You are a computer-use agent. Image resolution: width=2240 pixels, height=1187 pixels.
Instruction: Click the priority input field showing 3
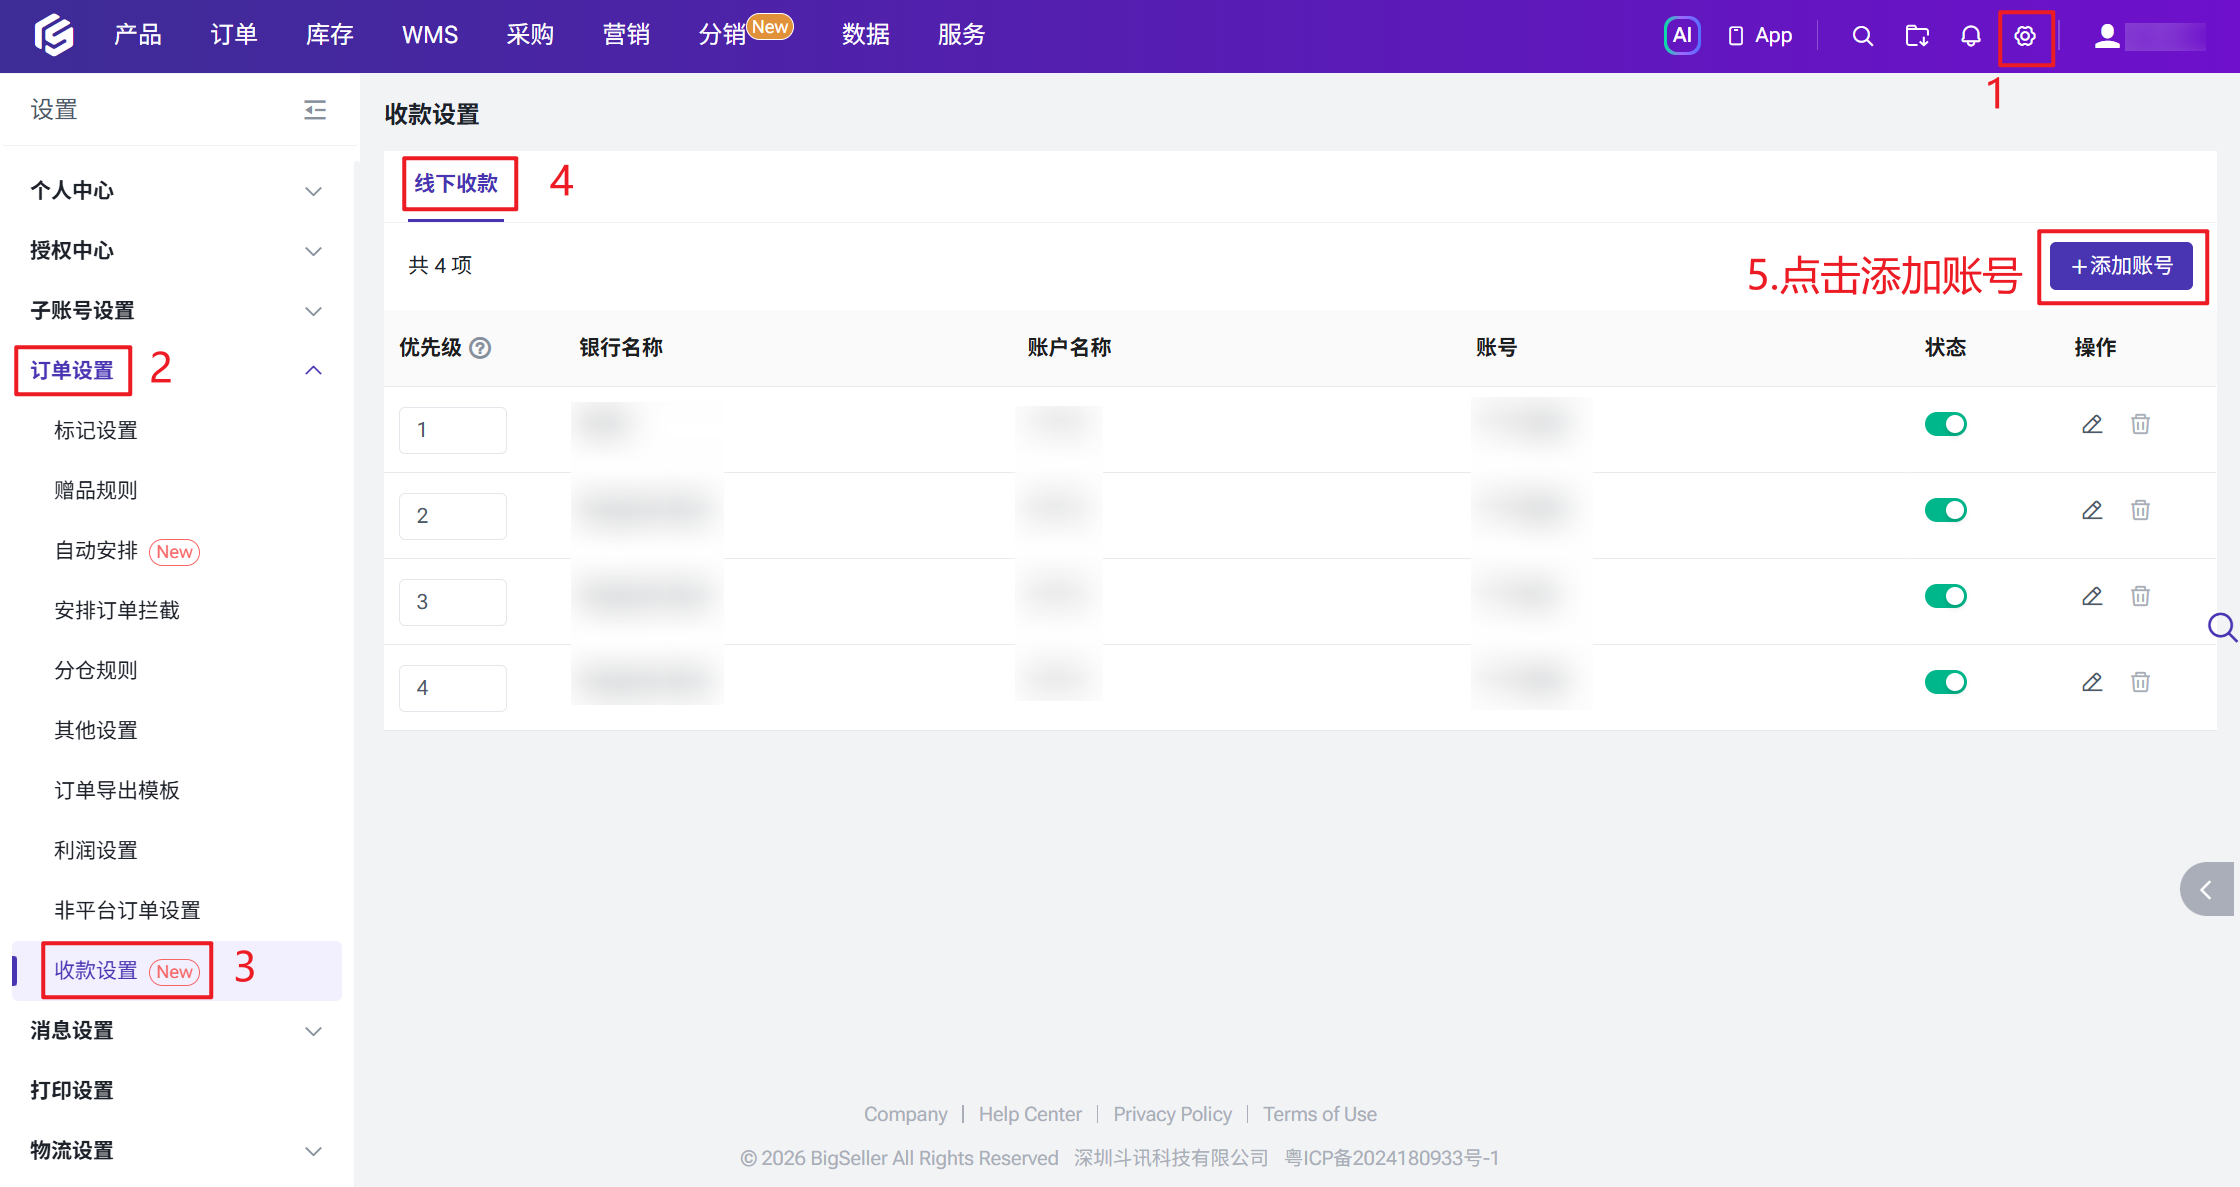click(x=453, y=602)
